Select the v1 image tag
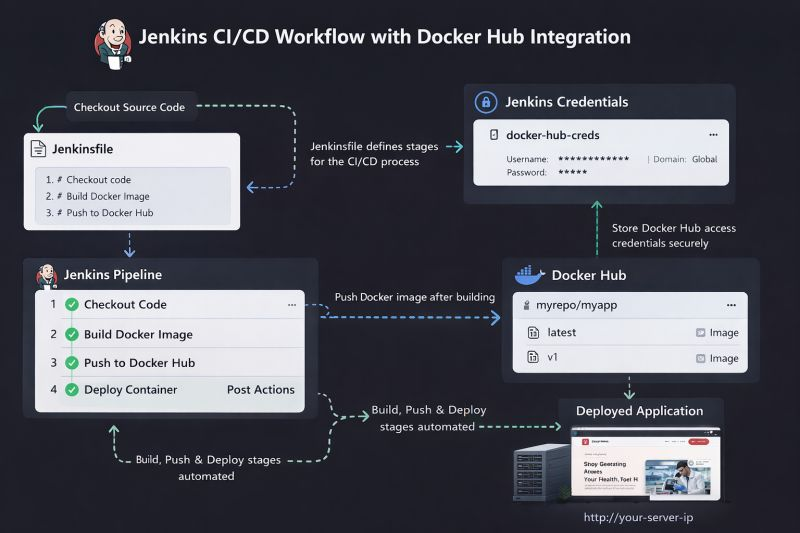Image resolution: width=800 pixels, height=533 pixels. tap(553, 357)
